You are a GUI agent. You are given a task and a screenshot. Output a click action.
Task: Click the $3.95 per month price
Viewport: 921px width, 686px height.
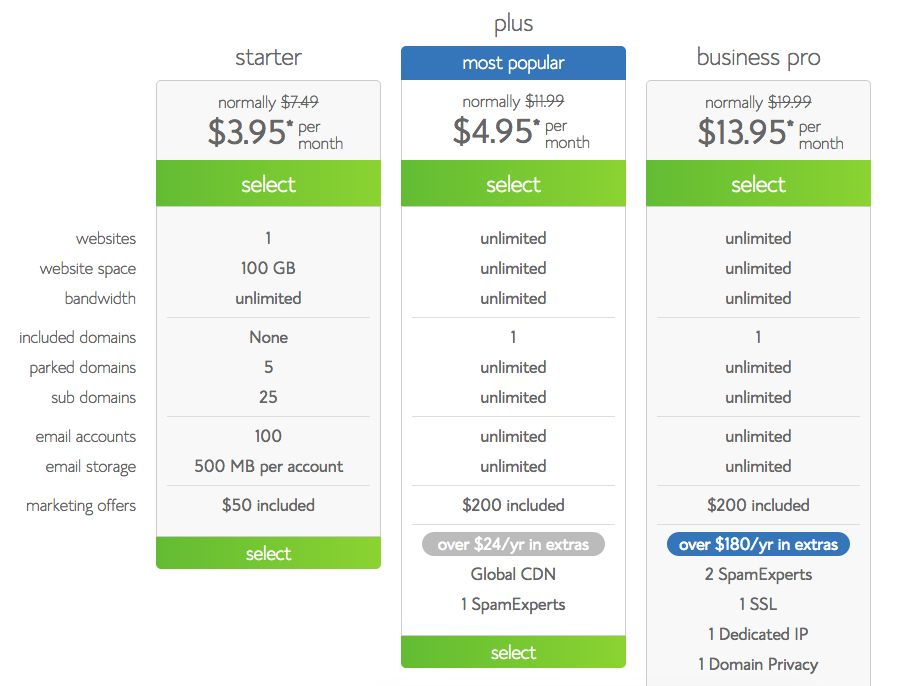(x=250, y=133)
